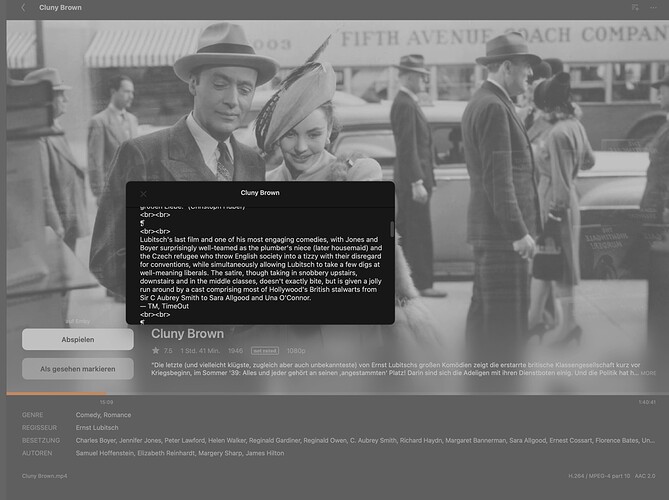Expand summary with the MORE link
The height and width of the screenshot is (500, 669).
[648, 373]
